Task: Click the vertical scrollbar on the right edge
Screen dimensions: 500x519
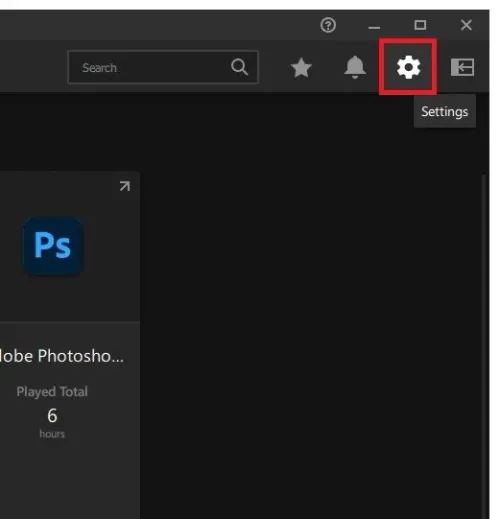Action: coord(484,345)
